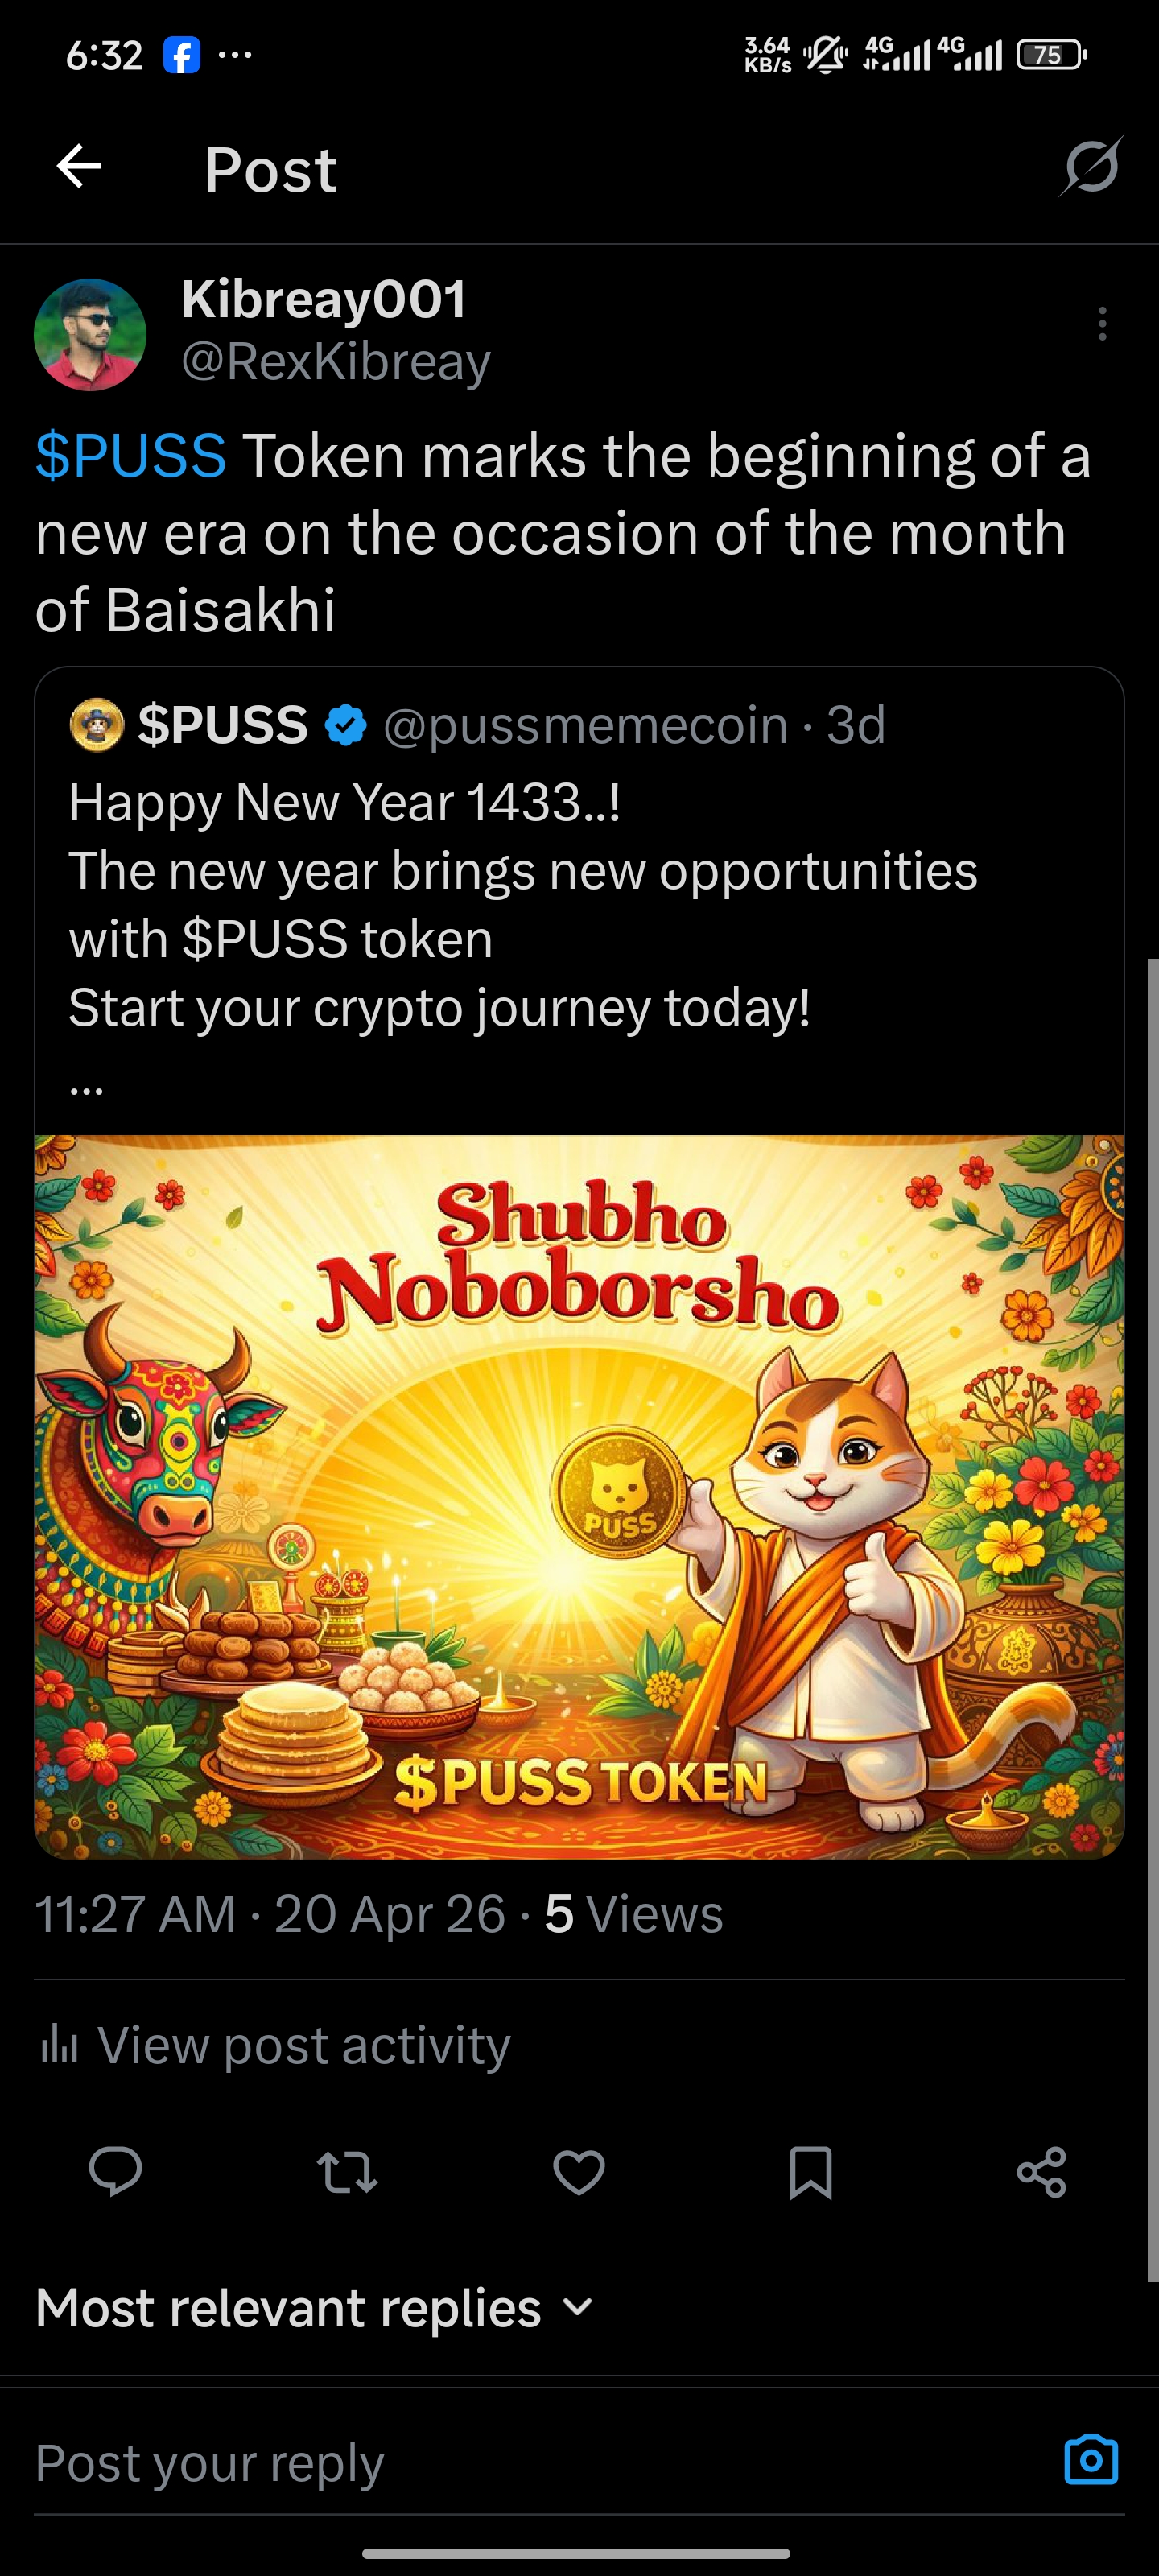Tap the camera icon in the reply bar
Image resolution: width=1159 pixels, height=2576 pixels.
[1091, 2460]
